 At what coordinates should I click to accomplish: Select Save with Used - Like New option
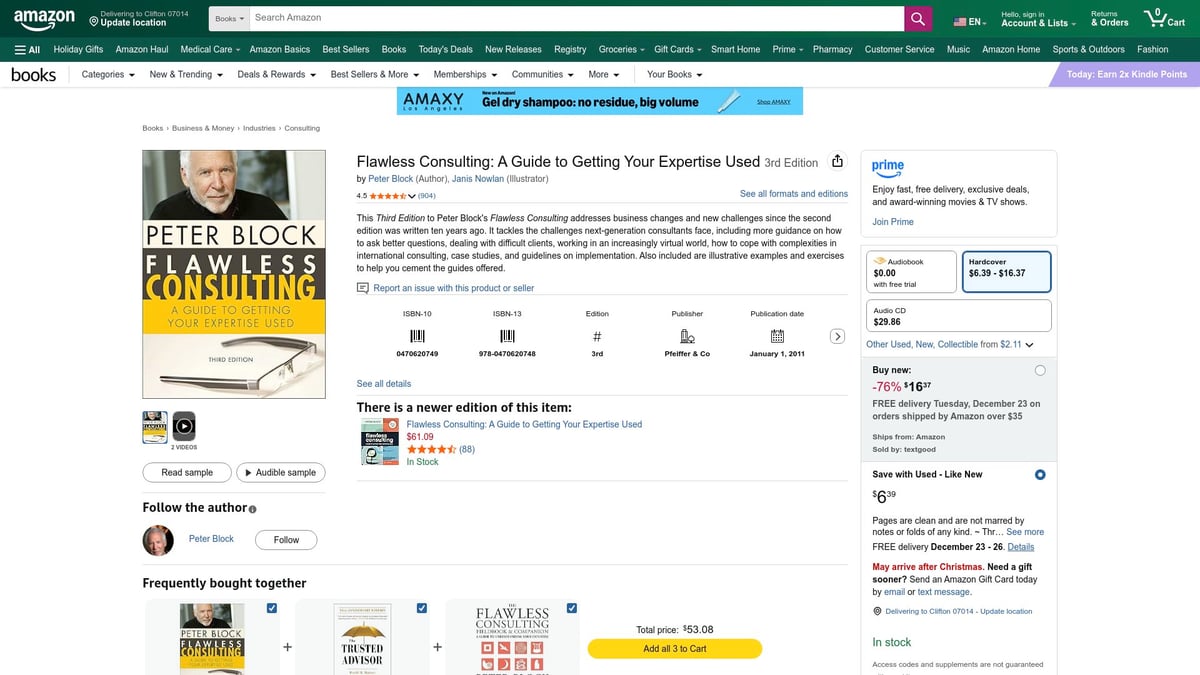(x=1039, y=474)
